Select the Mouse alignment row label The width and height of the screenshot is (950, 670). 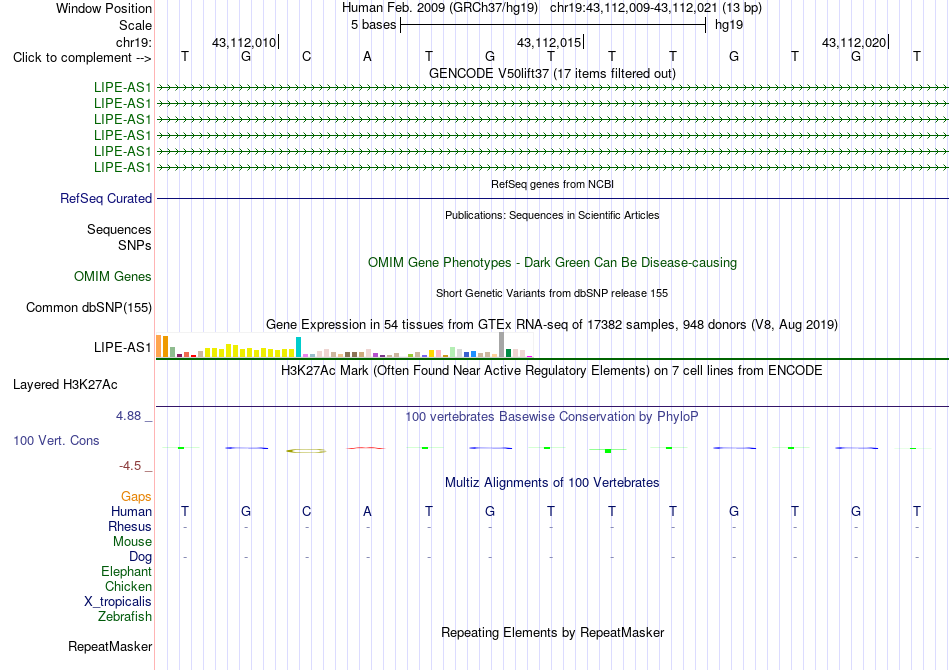132,542
